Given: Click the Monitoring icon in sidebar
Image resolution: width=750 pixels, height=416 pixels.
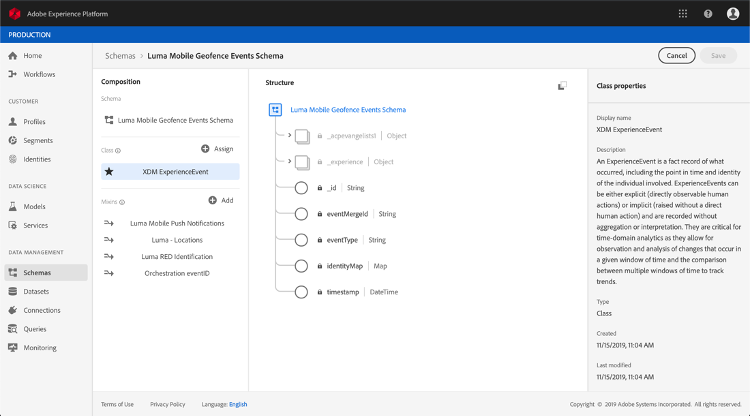Looking at the screenshot, I should pyautogui.click(x=13, y=348).
